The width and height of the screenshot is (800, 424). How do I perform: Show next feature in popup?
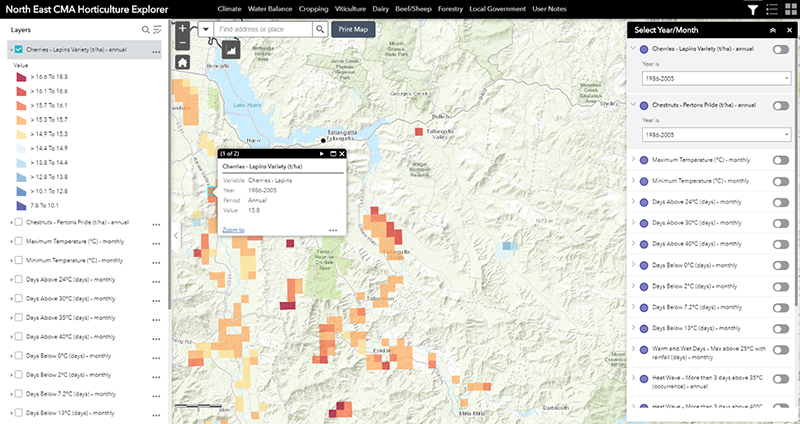321,154
